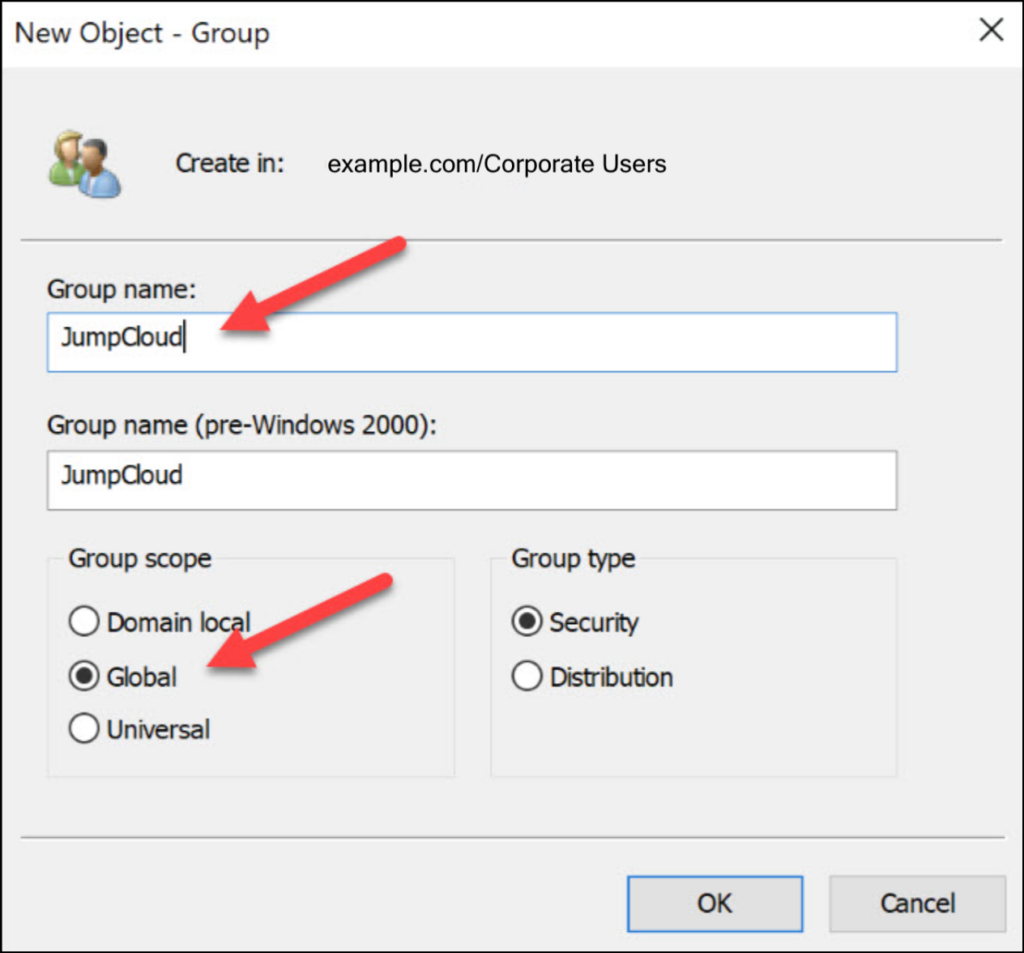Click the example.com/Corporate Users text

pos(495,163)
